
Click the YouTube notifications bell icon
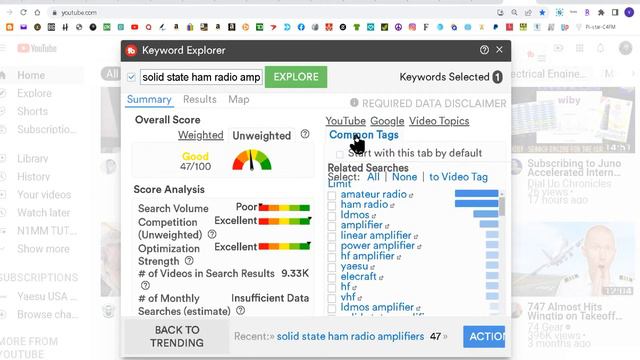(600, 48)
